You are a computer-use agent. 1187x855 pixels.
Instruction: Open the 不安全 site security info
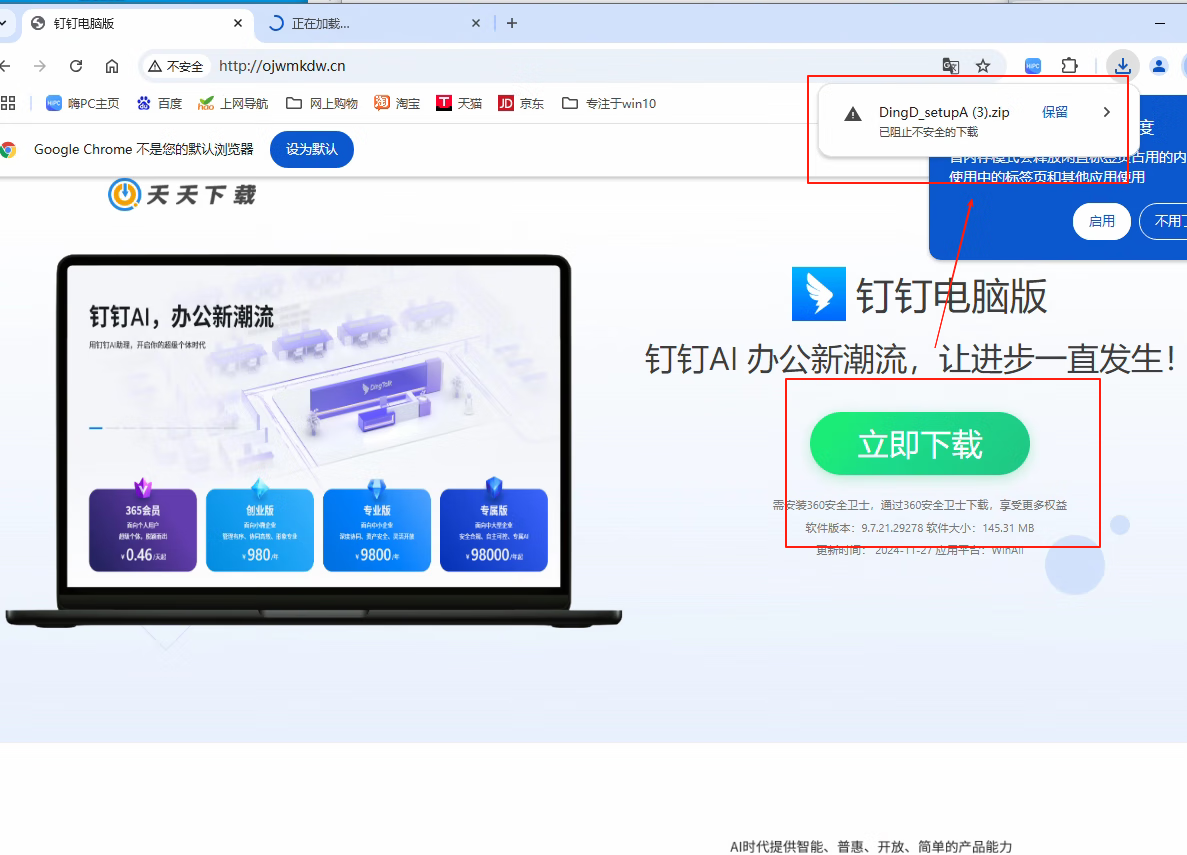tap(176, 67)
